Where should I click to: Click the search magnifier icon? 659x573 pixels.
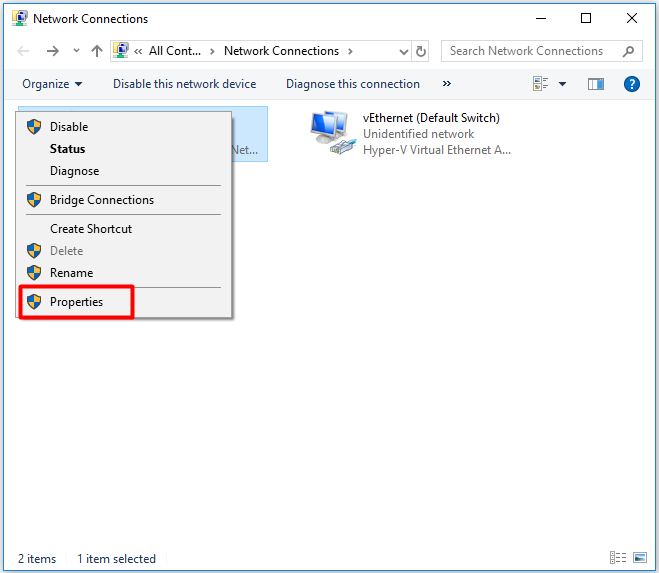point(628,51)
